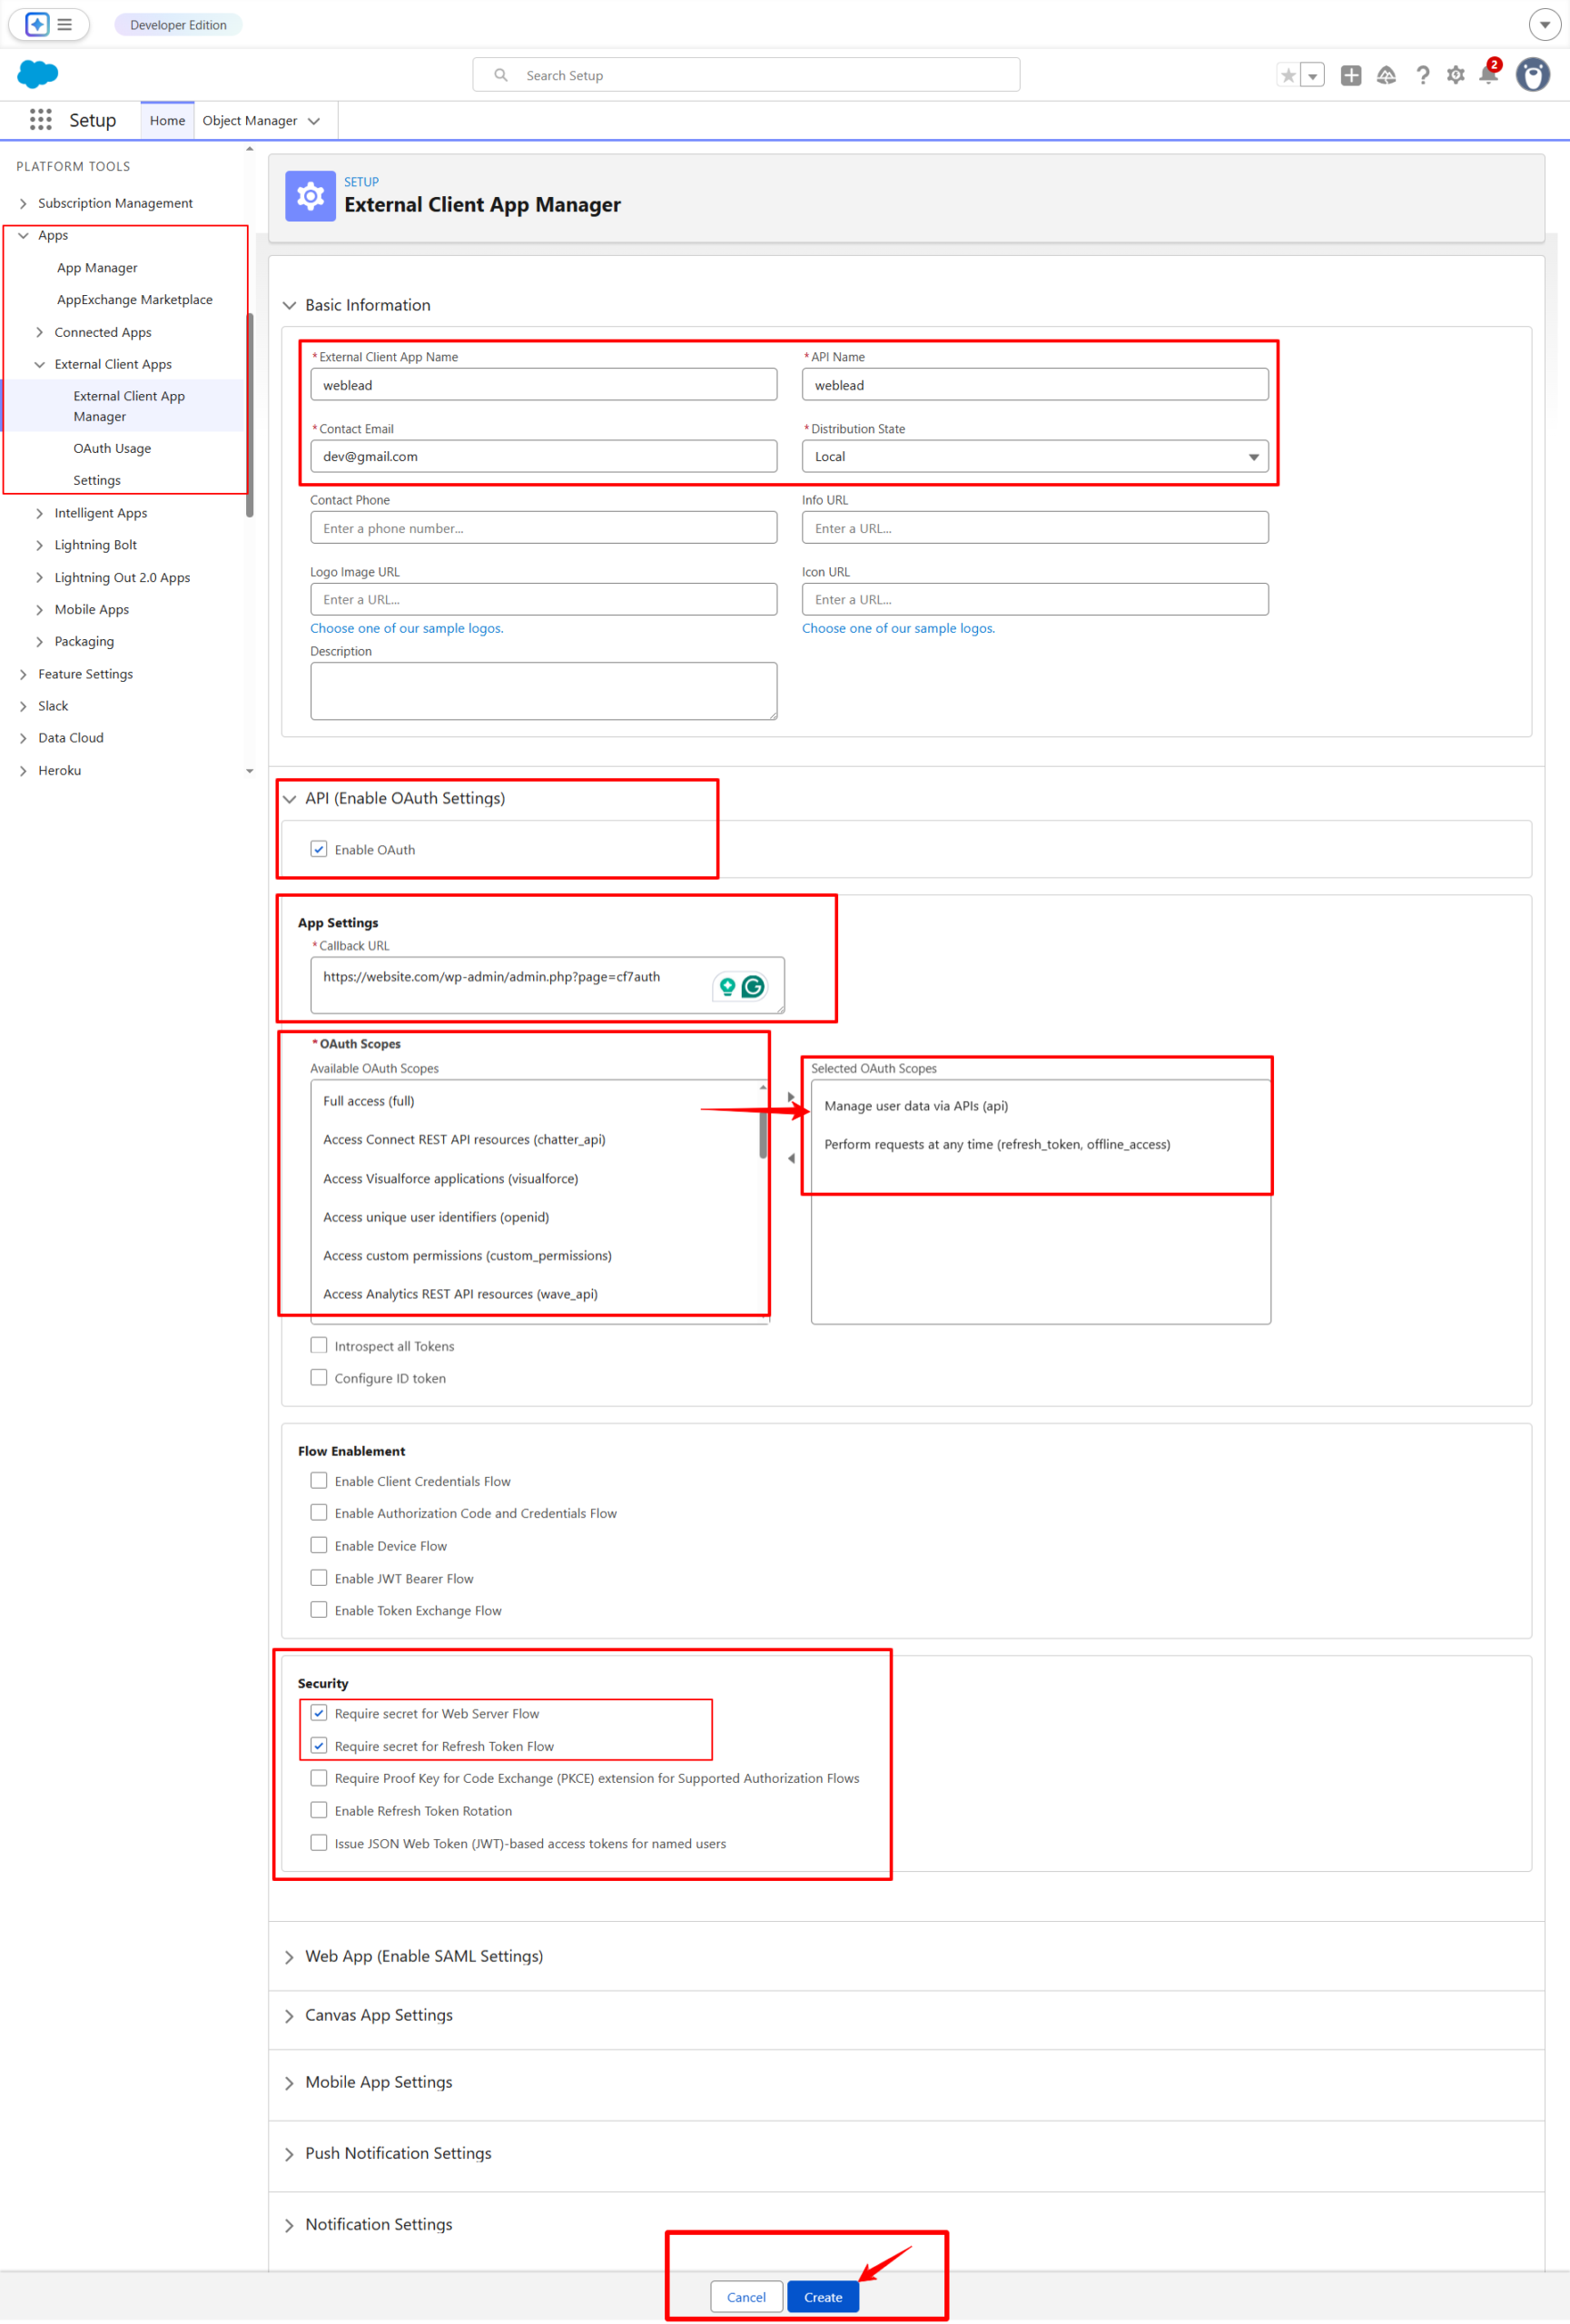Uncheck the Enable OAuth checkbox

318,848
